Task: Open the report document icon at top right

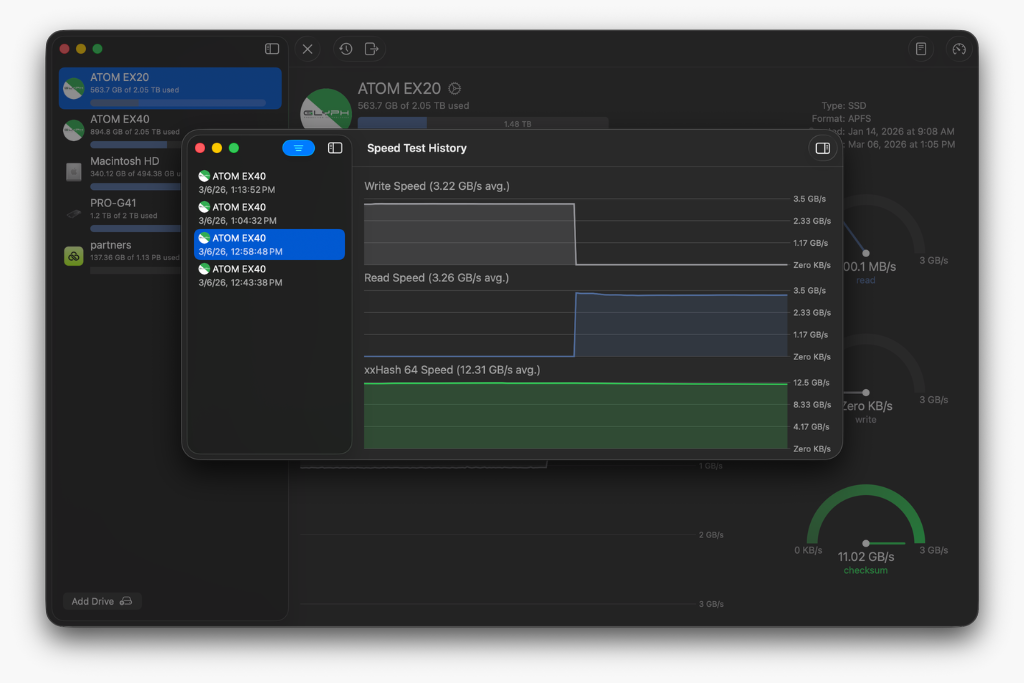Action: (921, 49)
